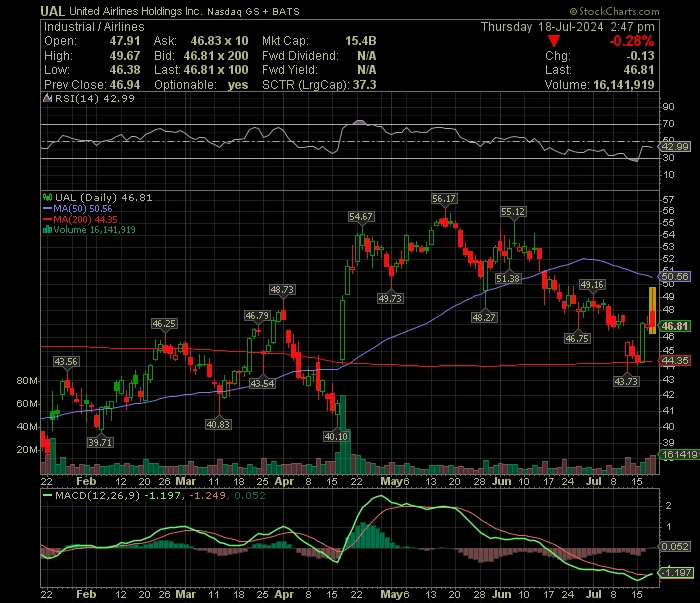Click the 42.99 RSI value tag
This screenshot has height=603, width=700.
[x=675, y=147]
